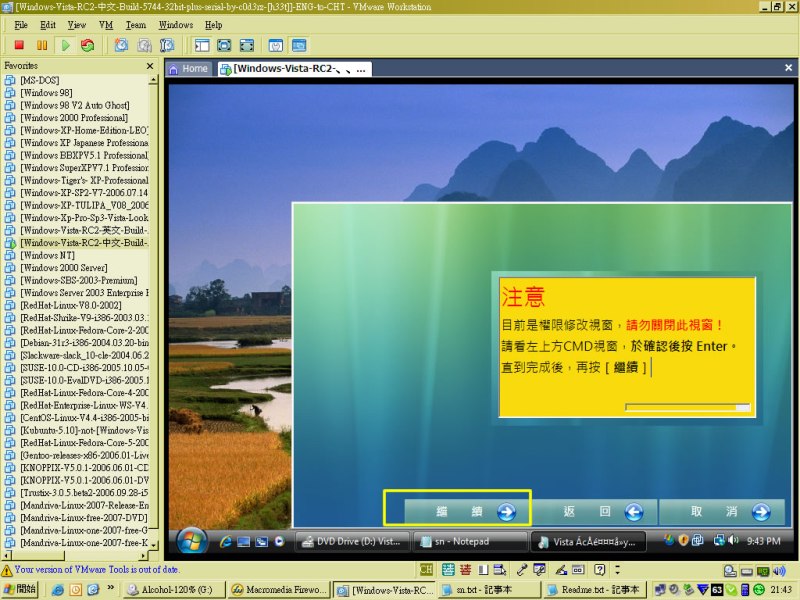The image size is (800, 600).
Task: Select [Gentoo-releases-x86-2006.01 favorite
Action: click(84, 456)
